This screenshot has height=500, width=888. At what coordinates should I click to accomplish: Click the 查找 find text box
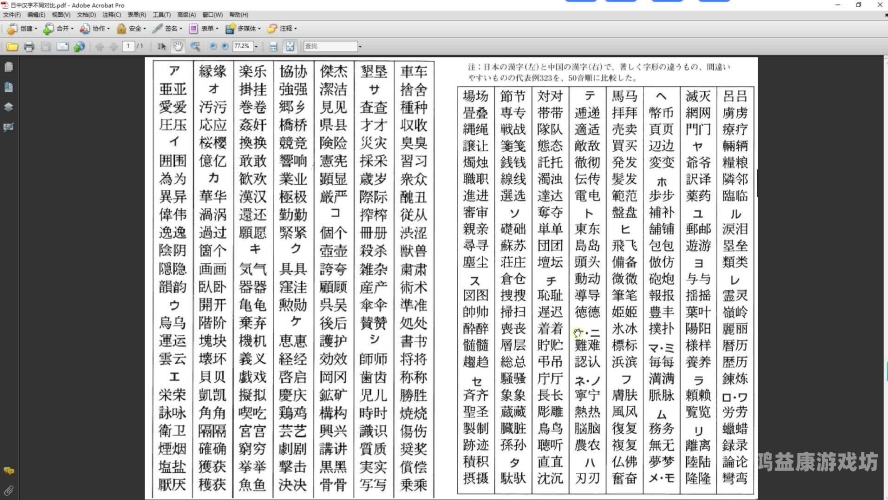tap(330, 46)
